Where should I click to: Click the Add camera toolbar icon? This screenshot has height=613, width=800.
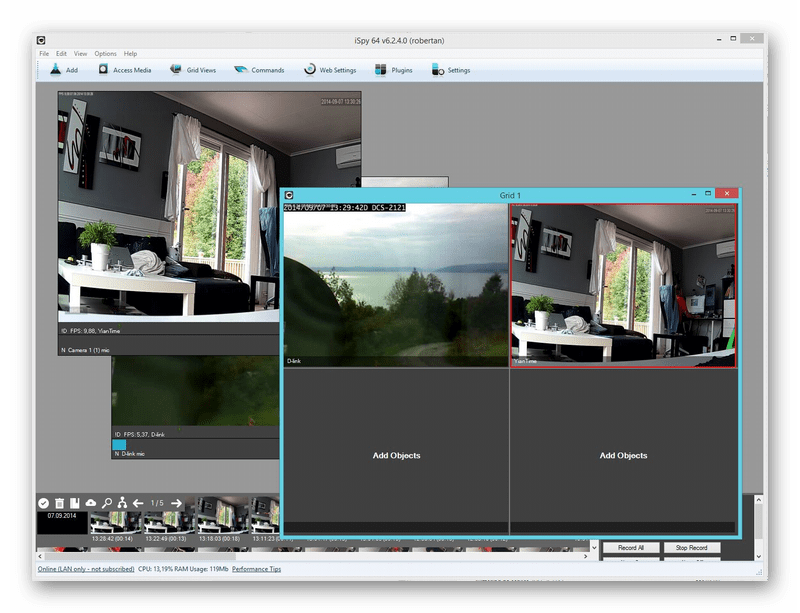pos(56,69)
